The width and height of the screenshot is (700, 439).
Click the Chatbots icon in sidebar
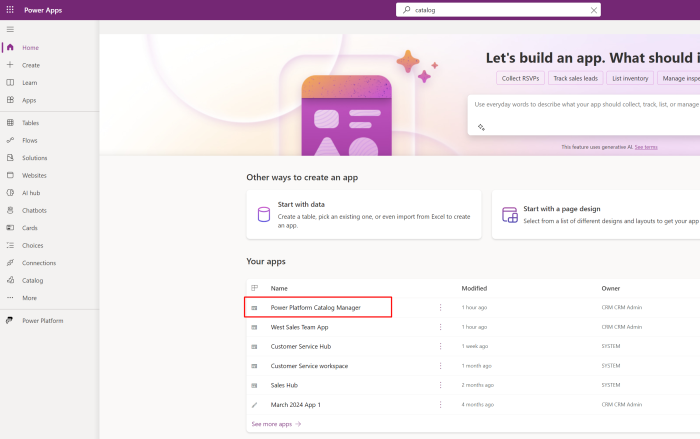(x=10, y=210)
